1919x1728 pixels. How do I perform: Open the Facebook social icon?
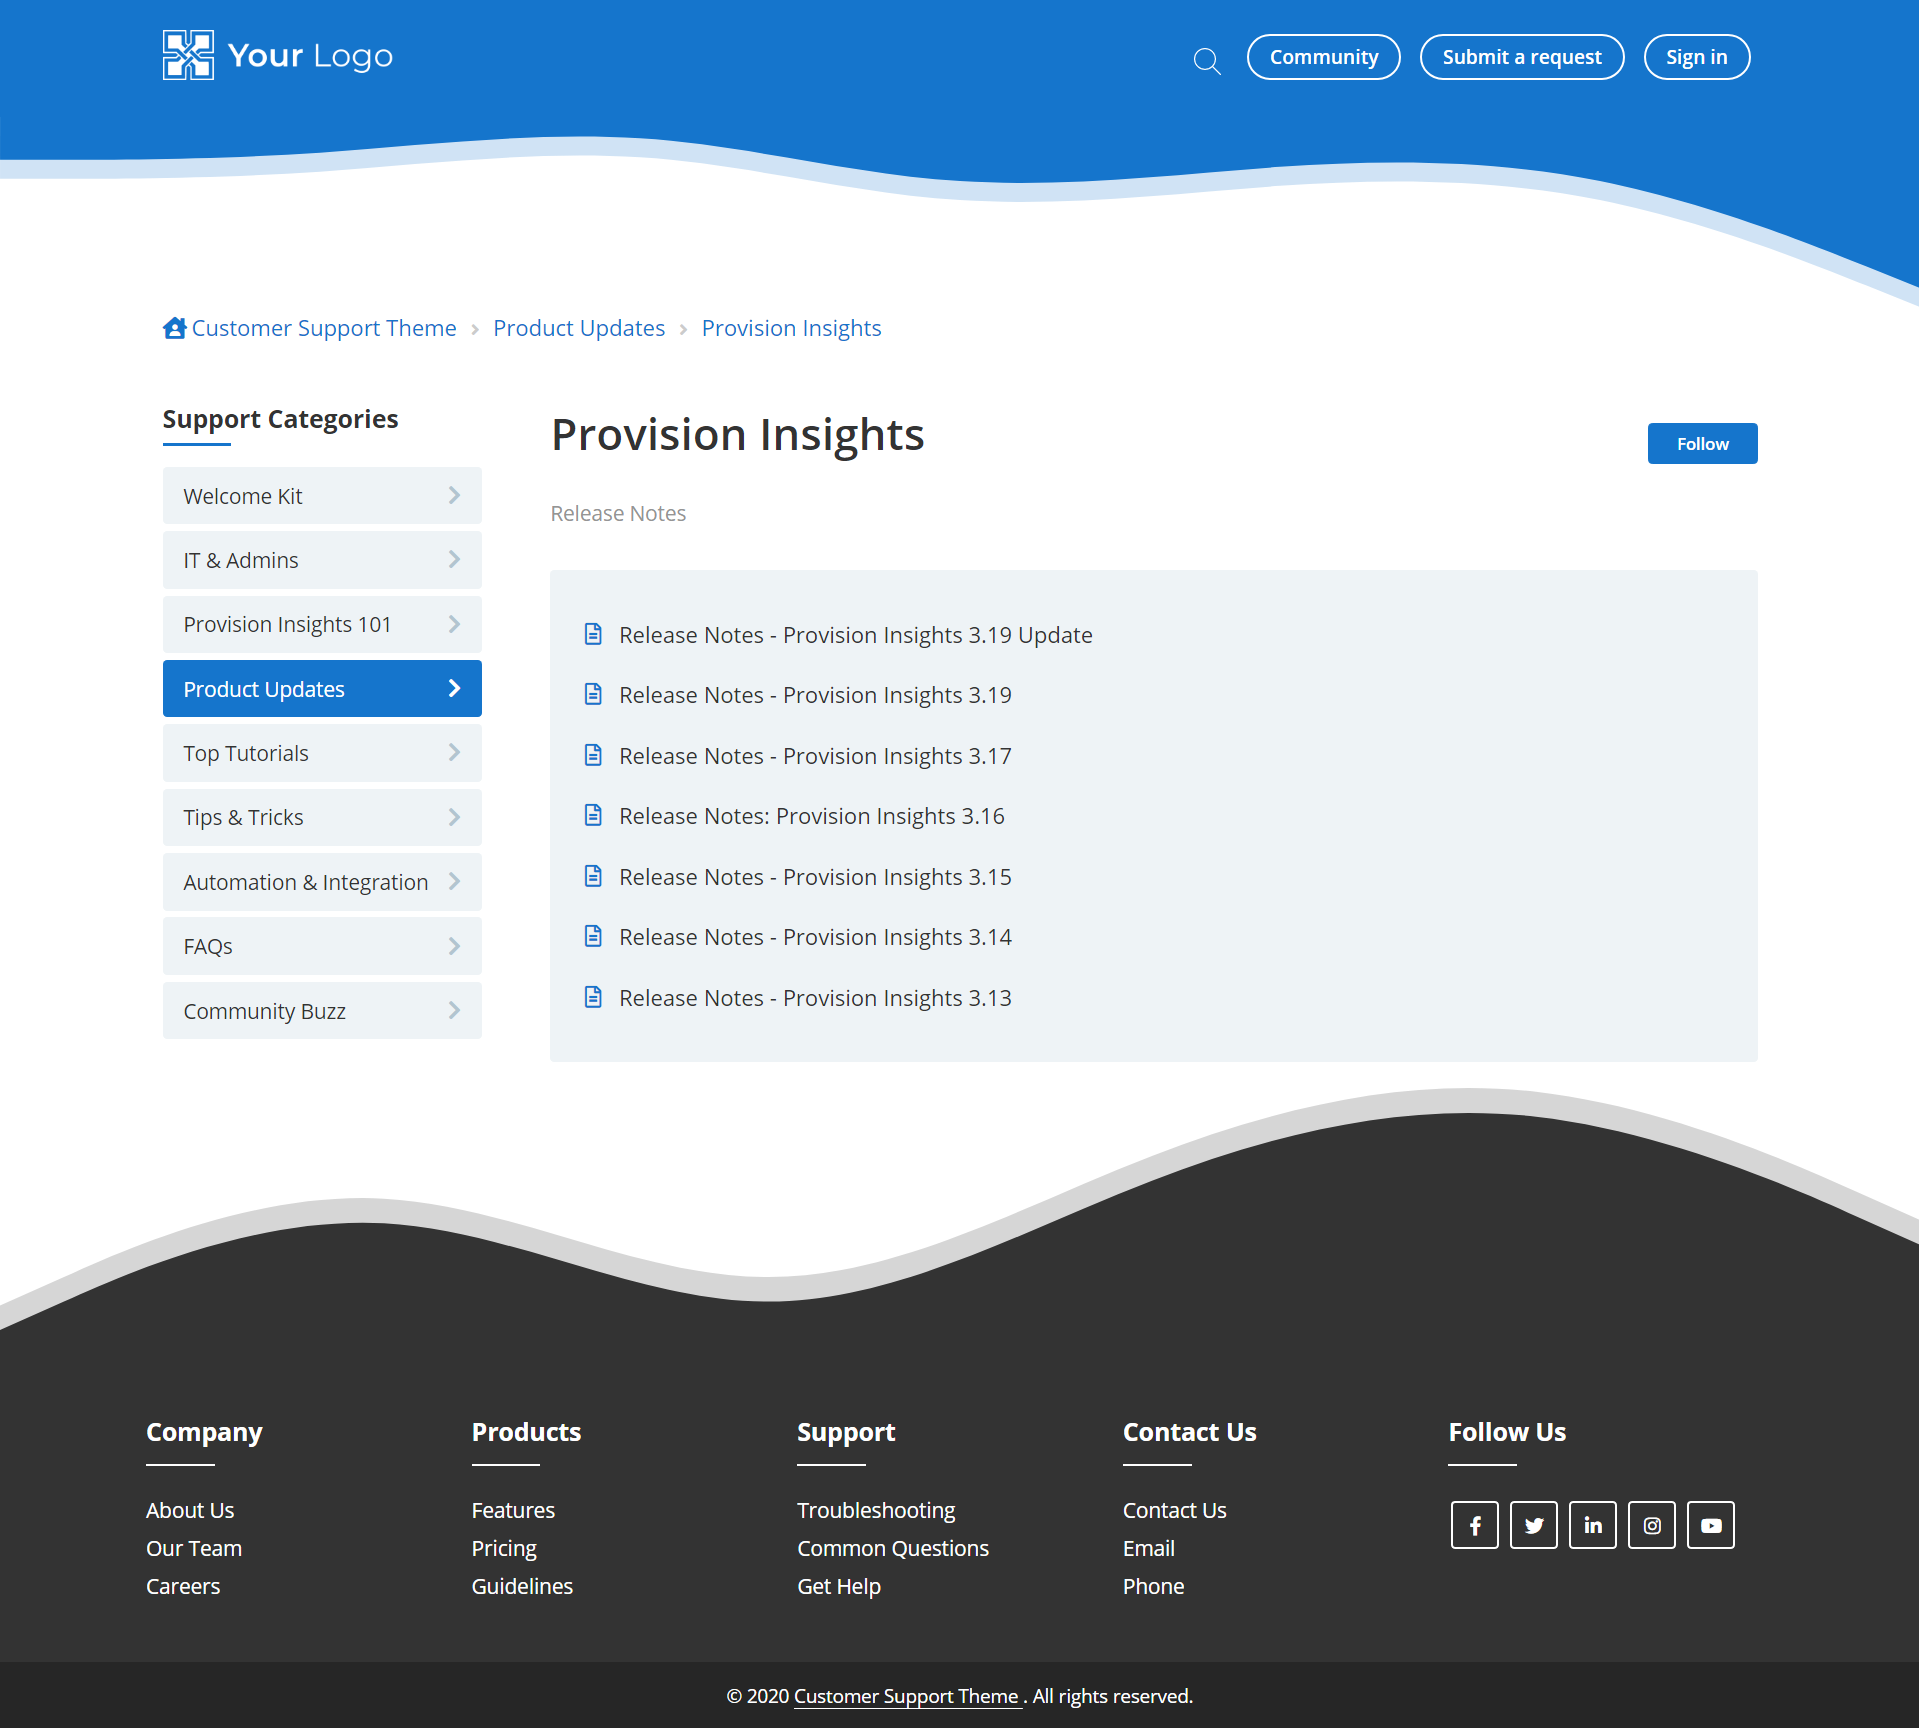click(x=1474, y=1525)
